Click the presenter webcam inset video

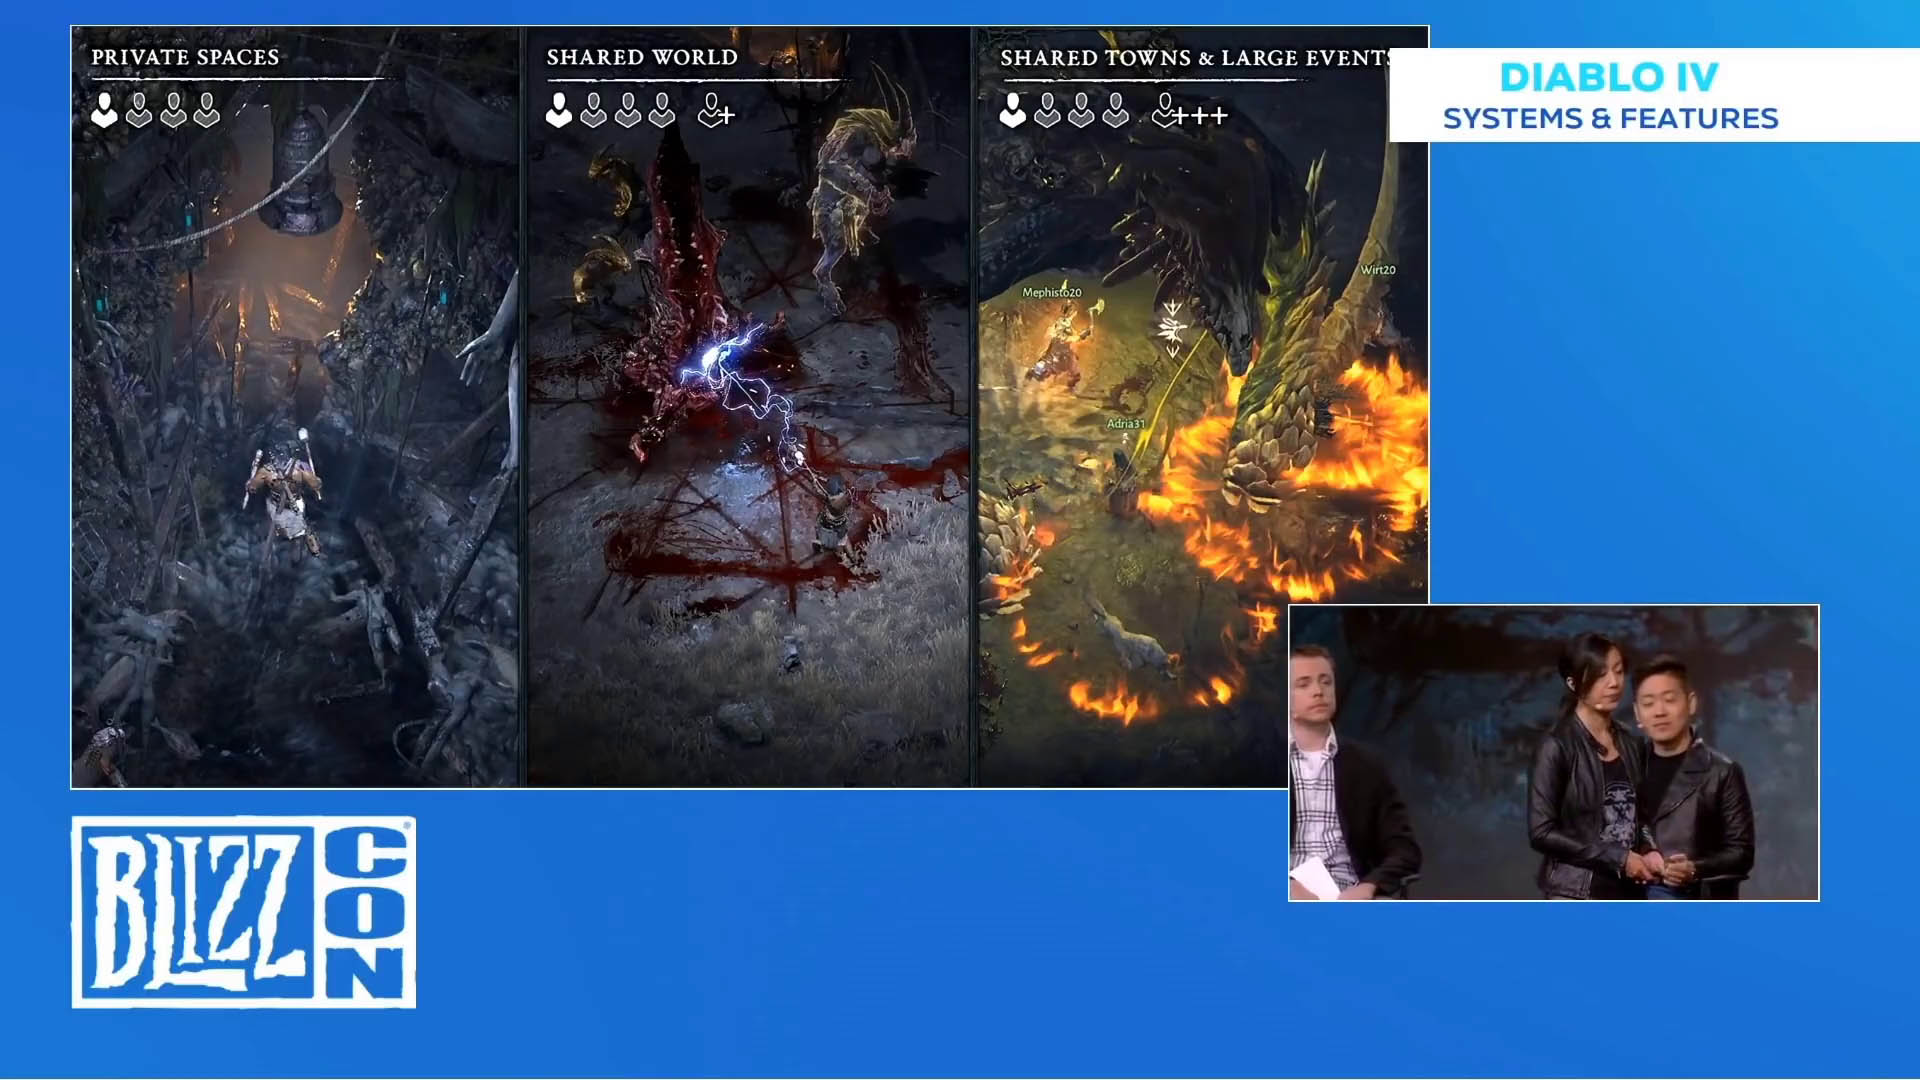1553,753
